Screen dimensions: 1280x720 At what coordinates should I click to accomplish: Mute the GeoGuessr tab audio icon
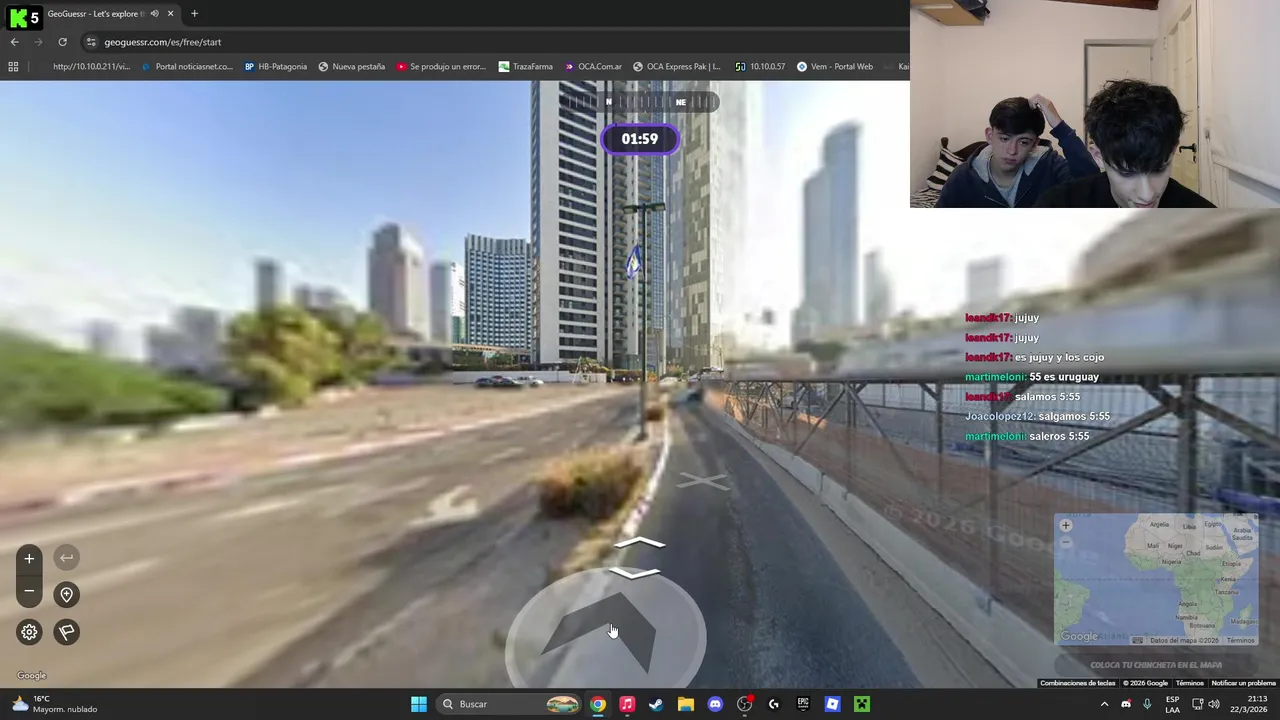coord(154,14)
